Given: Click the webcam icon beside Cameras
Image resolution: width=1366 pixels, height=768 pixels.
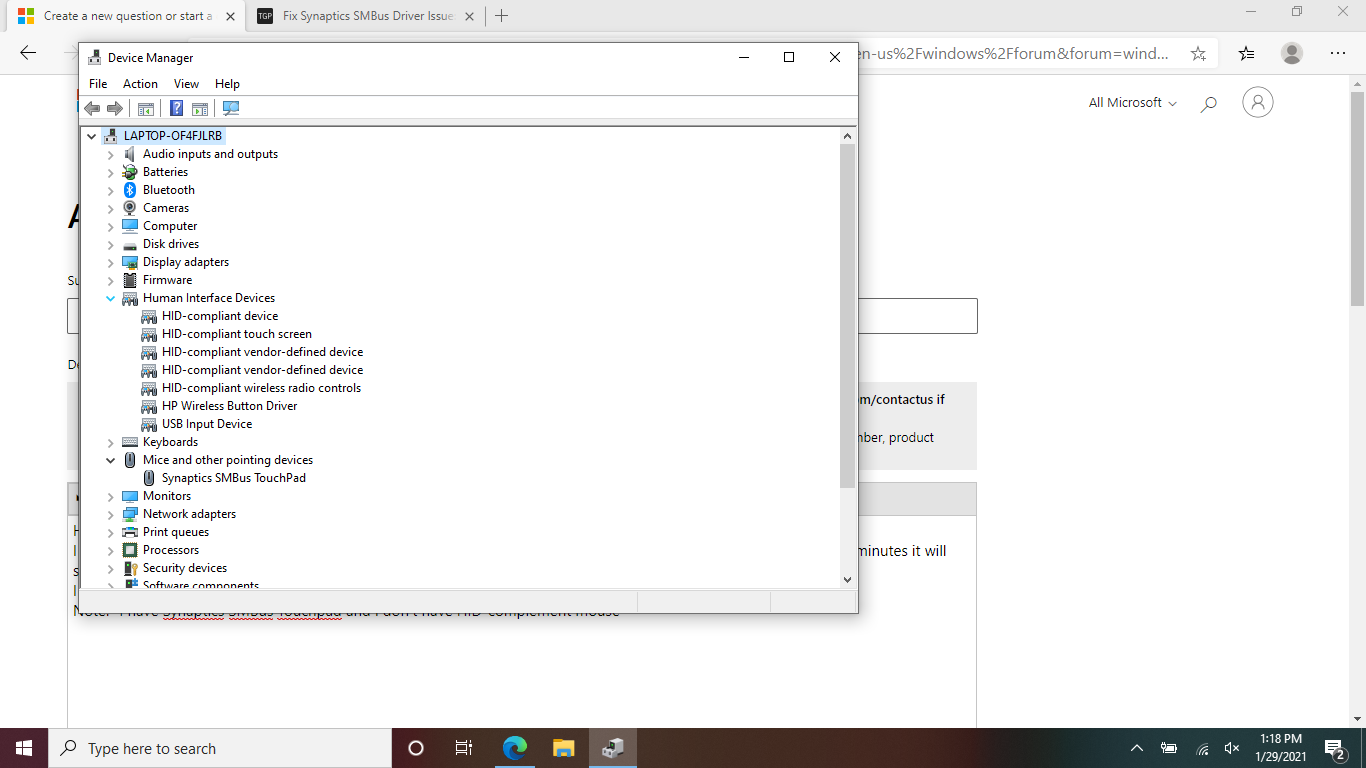Looking at the screenshot, I should [x=130, y=208].
